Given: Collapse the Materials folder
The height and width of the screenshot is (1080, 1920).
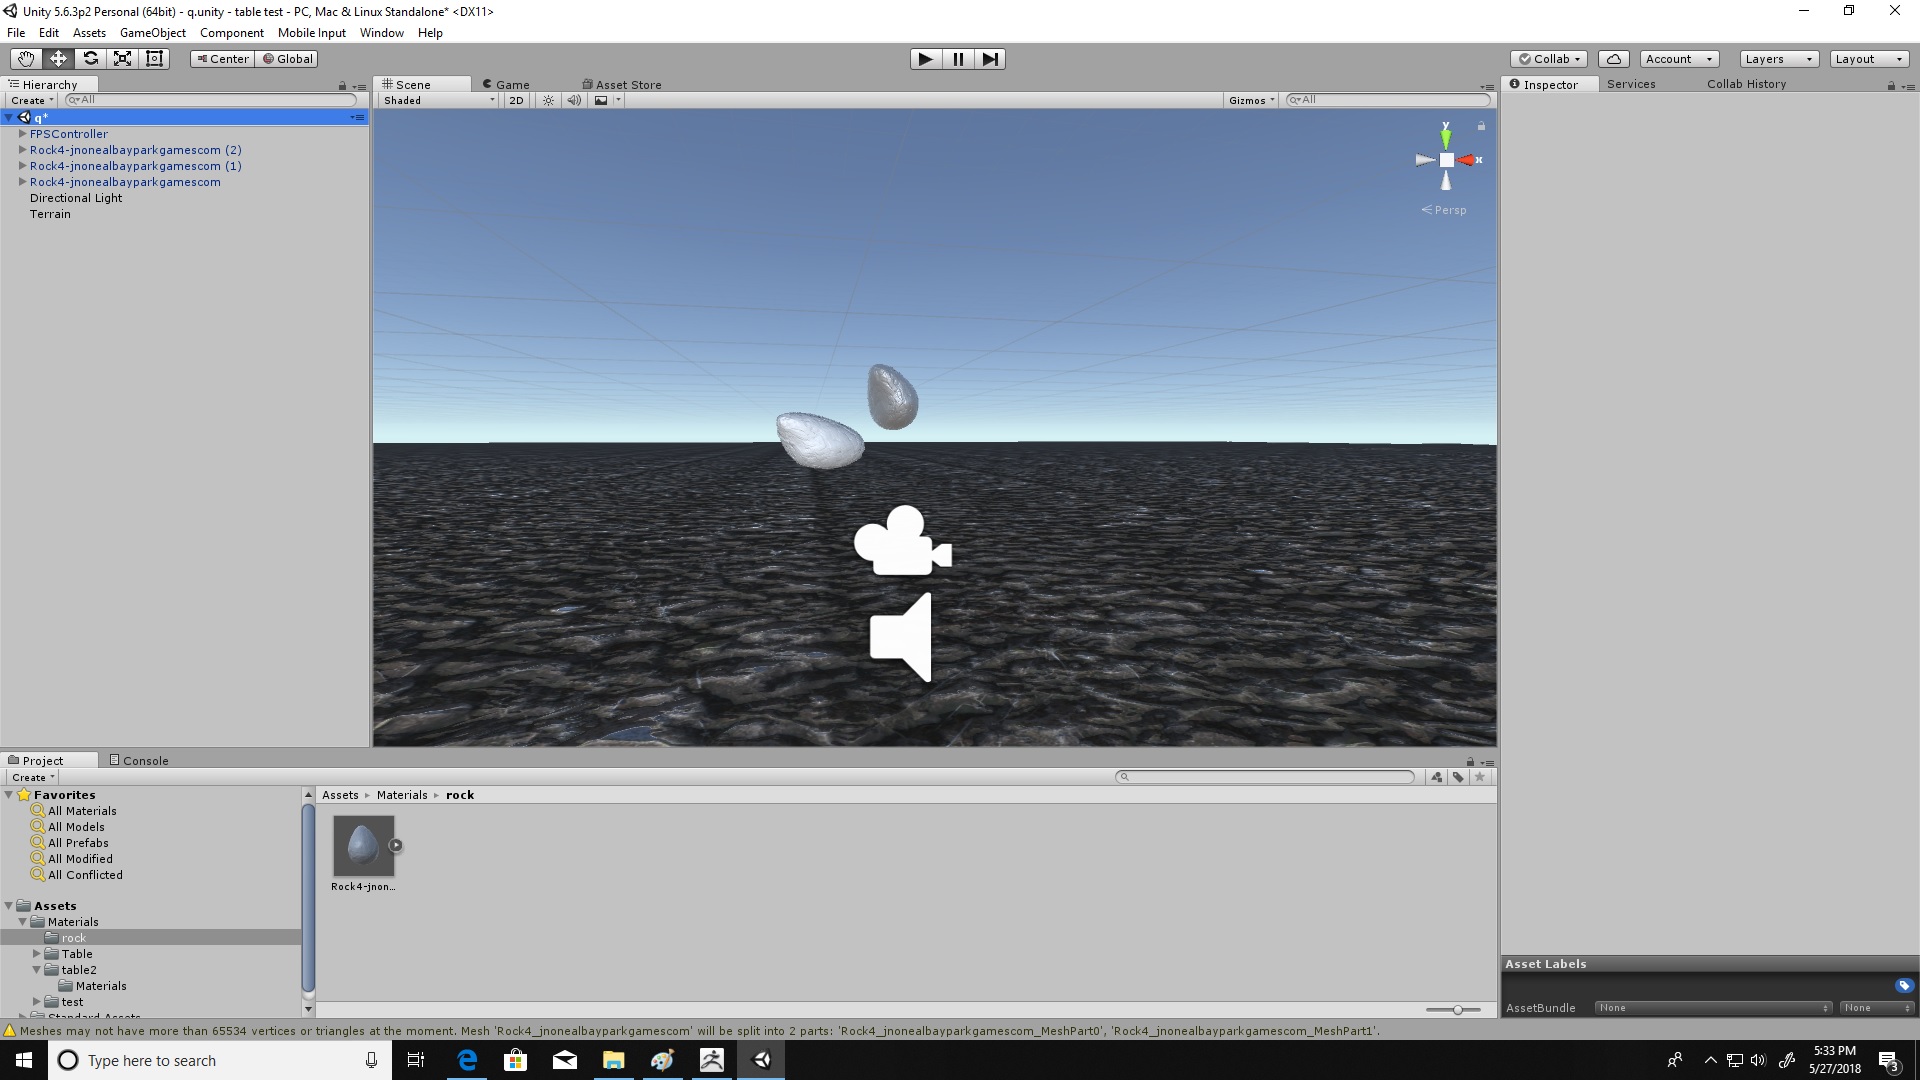Looking at the screenshot, I should [x=22, y=922].
